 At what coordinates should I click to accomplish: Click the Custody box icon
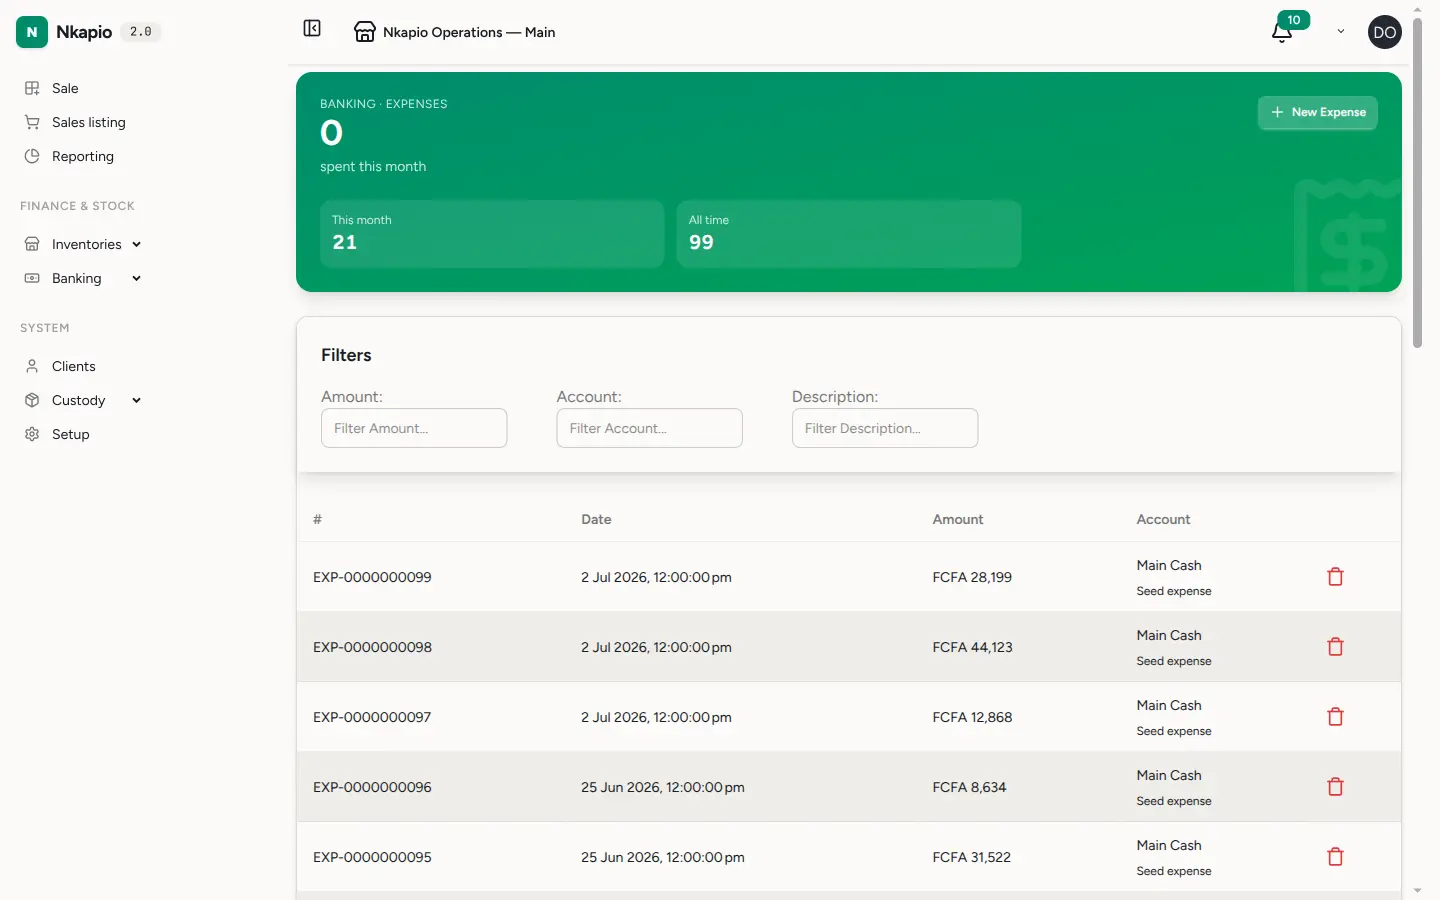[32, 400]
